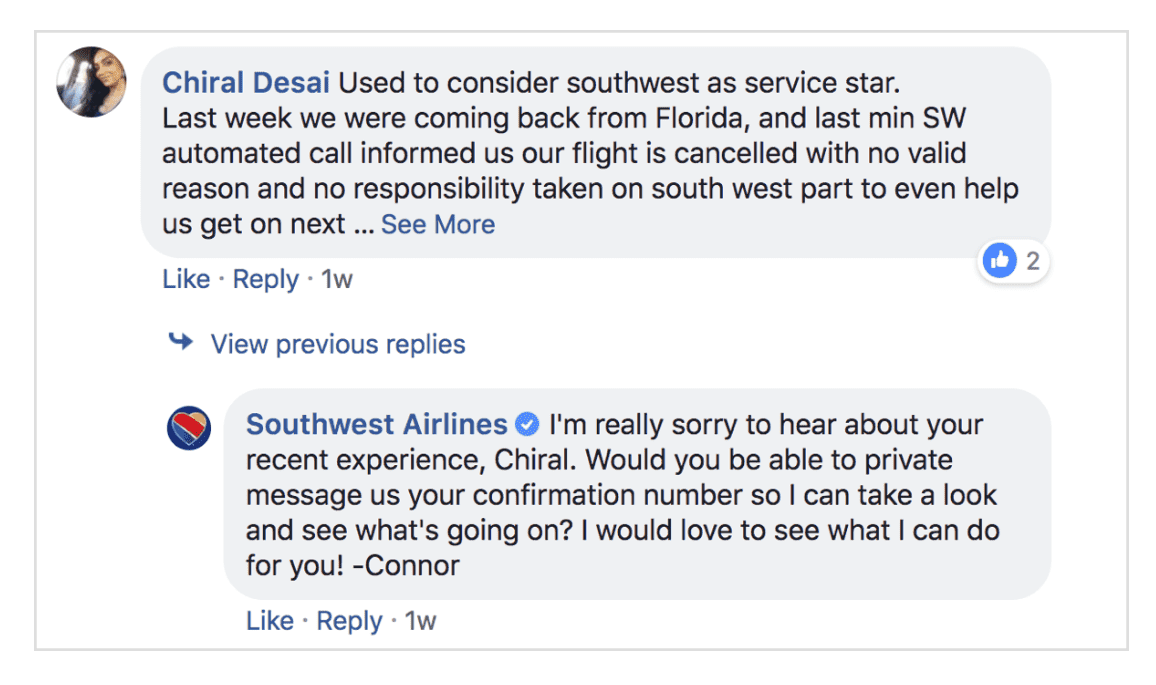Click the Southwest Airlines verified badge

(x=527, y=425)
